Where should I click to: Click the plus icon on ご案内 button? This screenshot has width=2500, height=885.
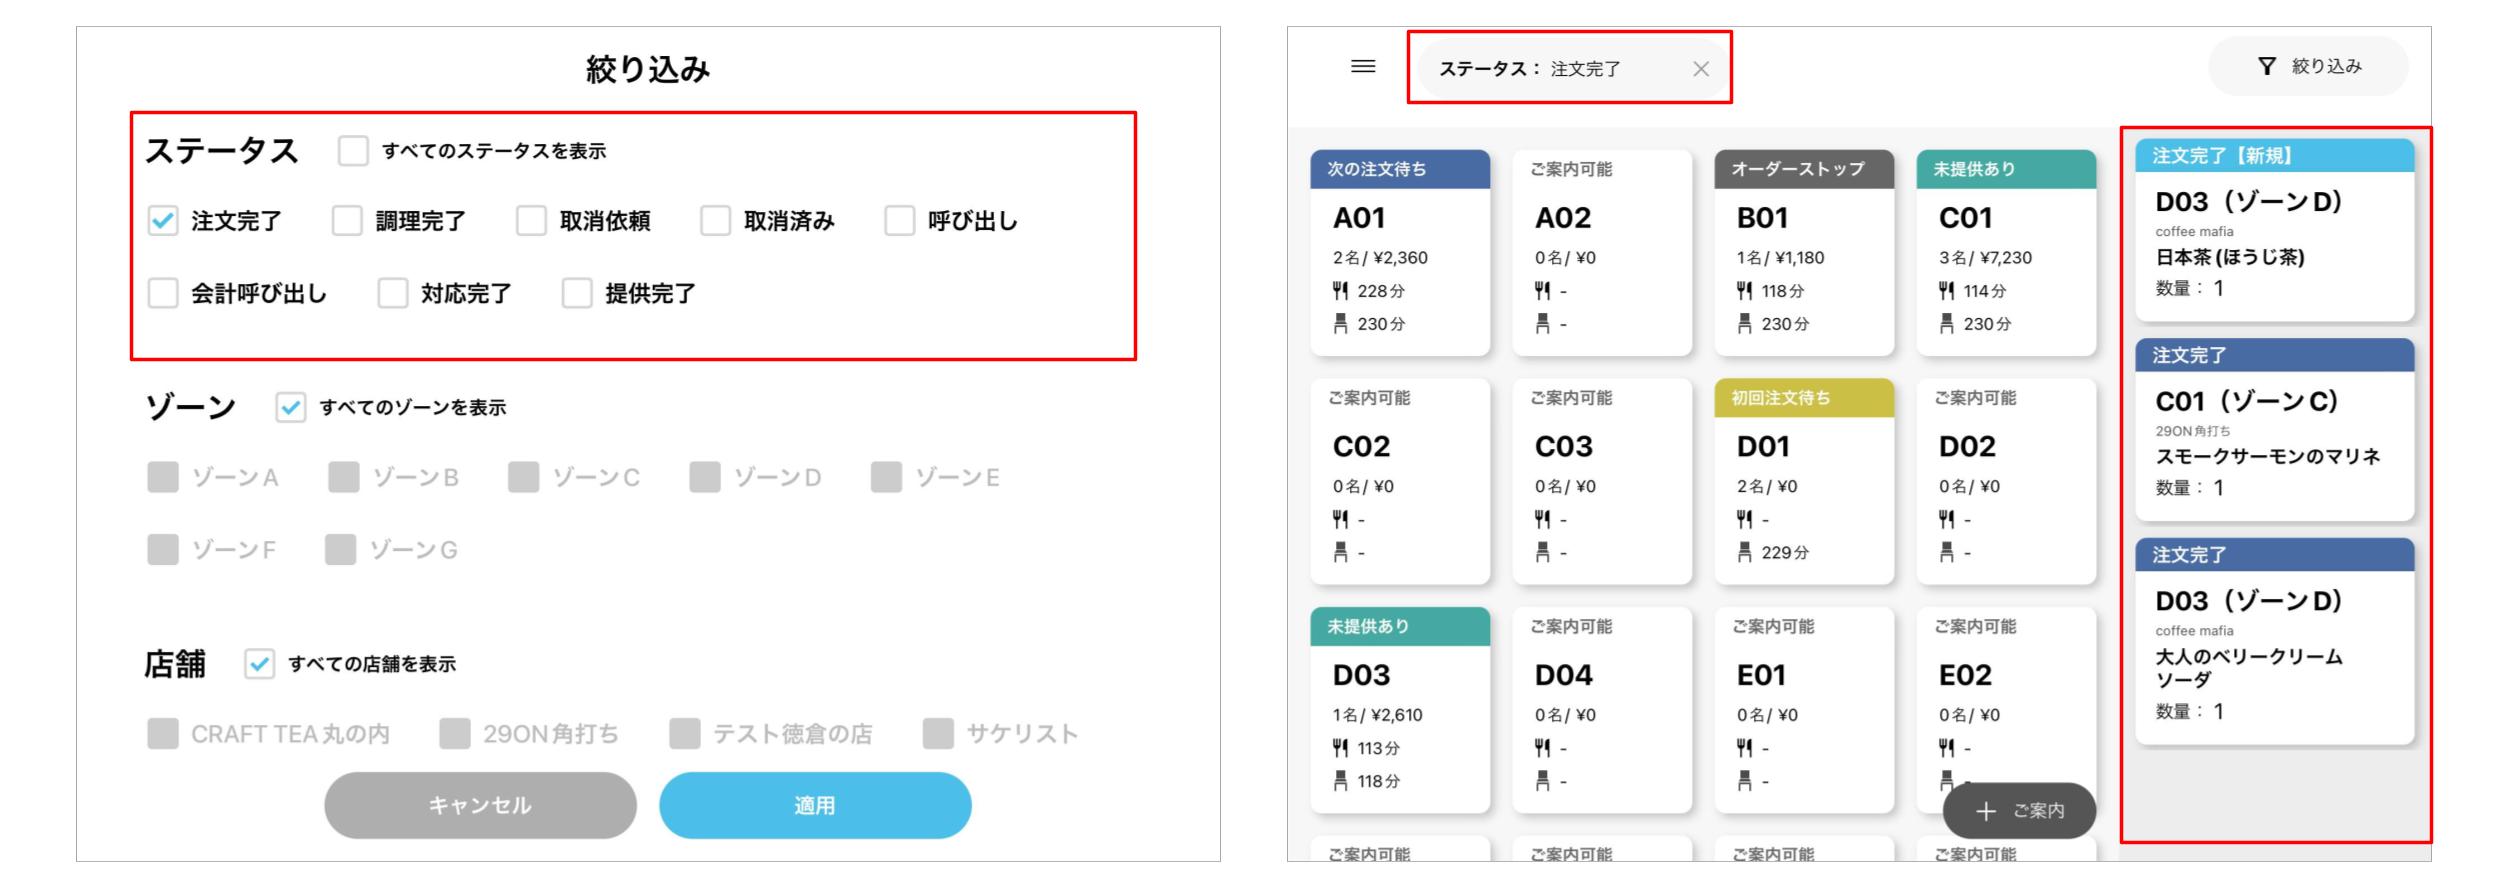pos(1986,811)
